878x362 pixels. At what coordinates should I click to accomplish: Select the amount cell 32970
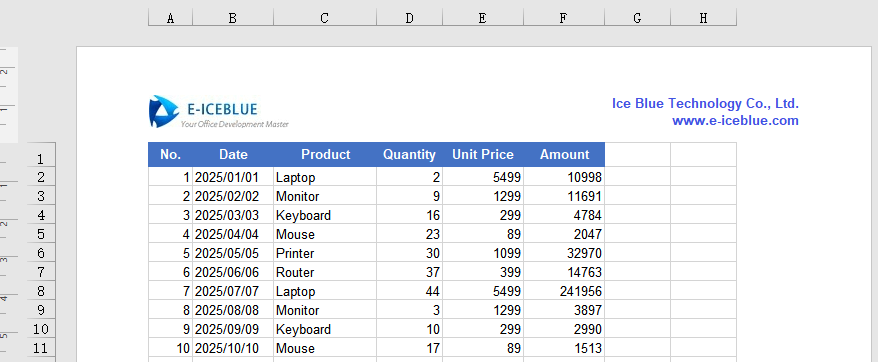(564, 253)
